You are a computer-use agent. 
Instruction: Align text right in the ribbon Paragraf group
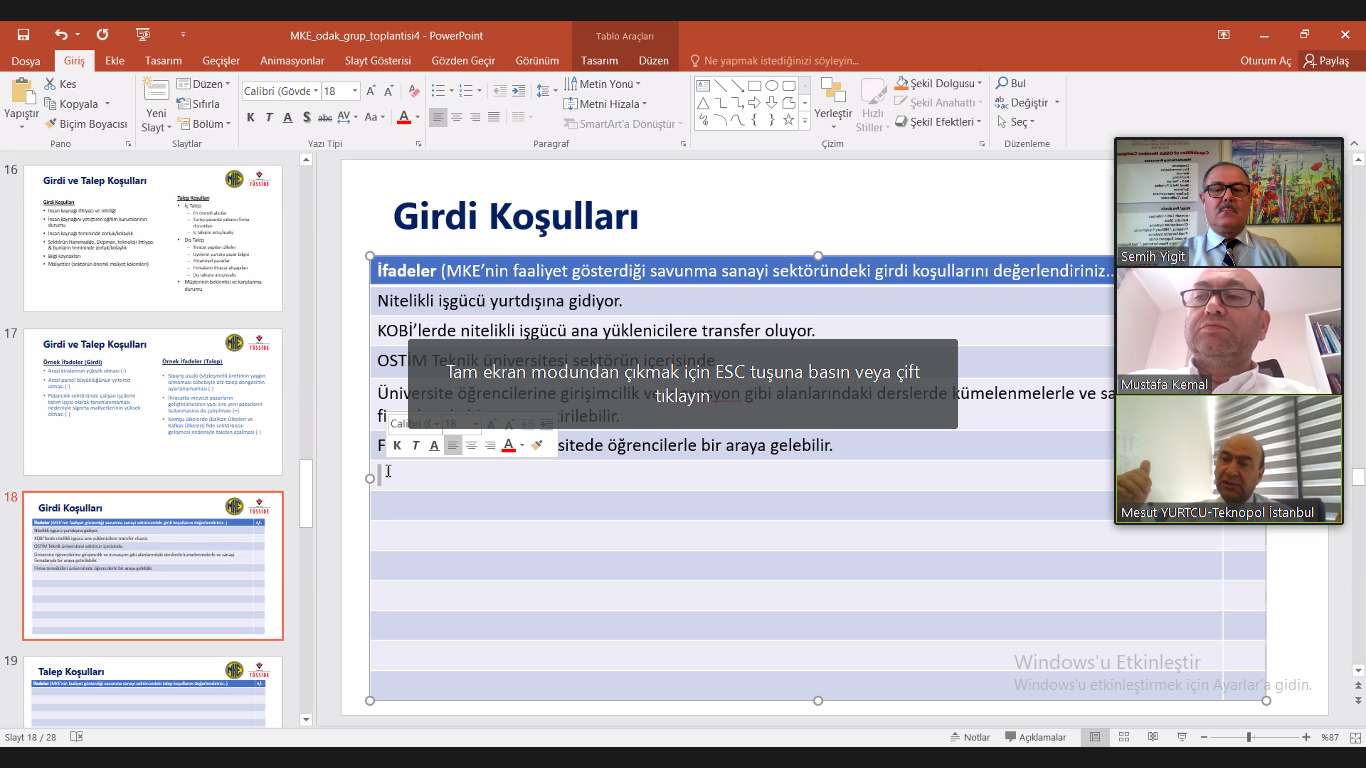coord(475,118)
